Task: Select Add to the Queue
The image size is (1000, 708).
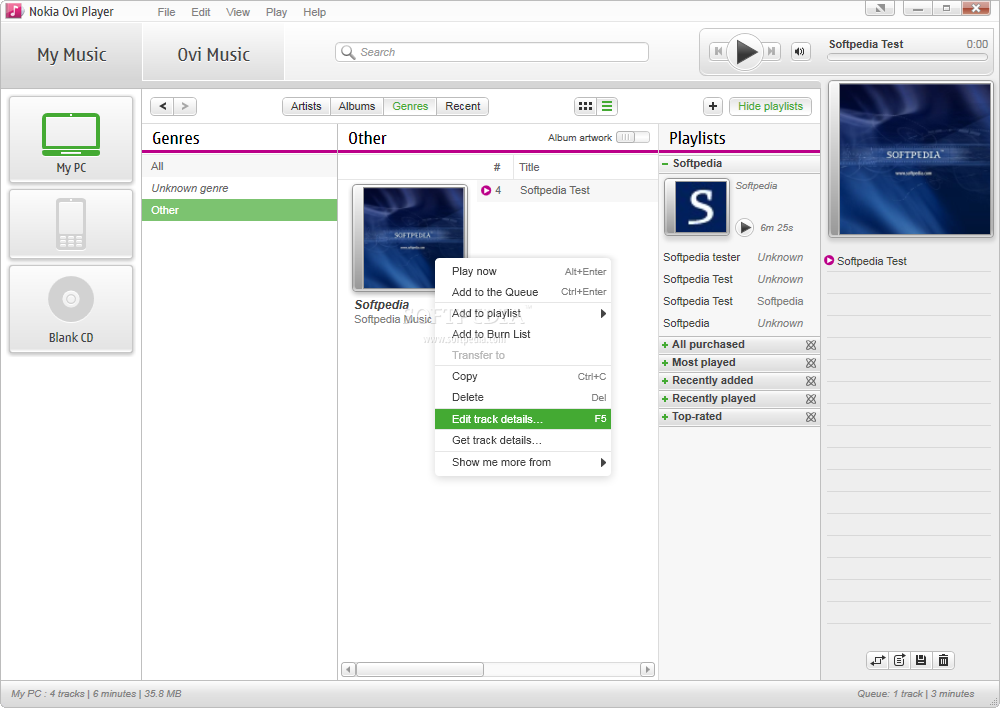Action: coord(523,292)
